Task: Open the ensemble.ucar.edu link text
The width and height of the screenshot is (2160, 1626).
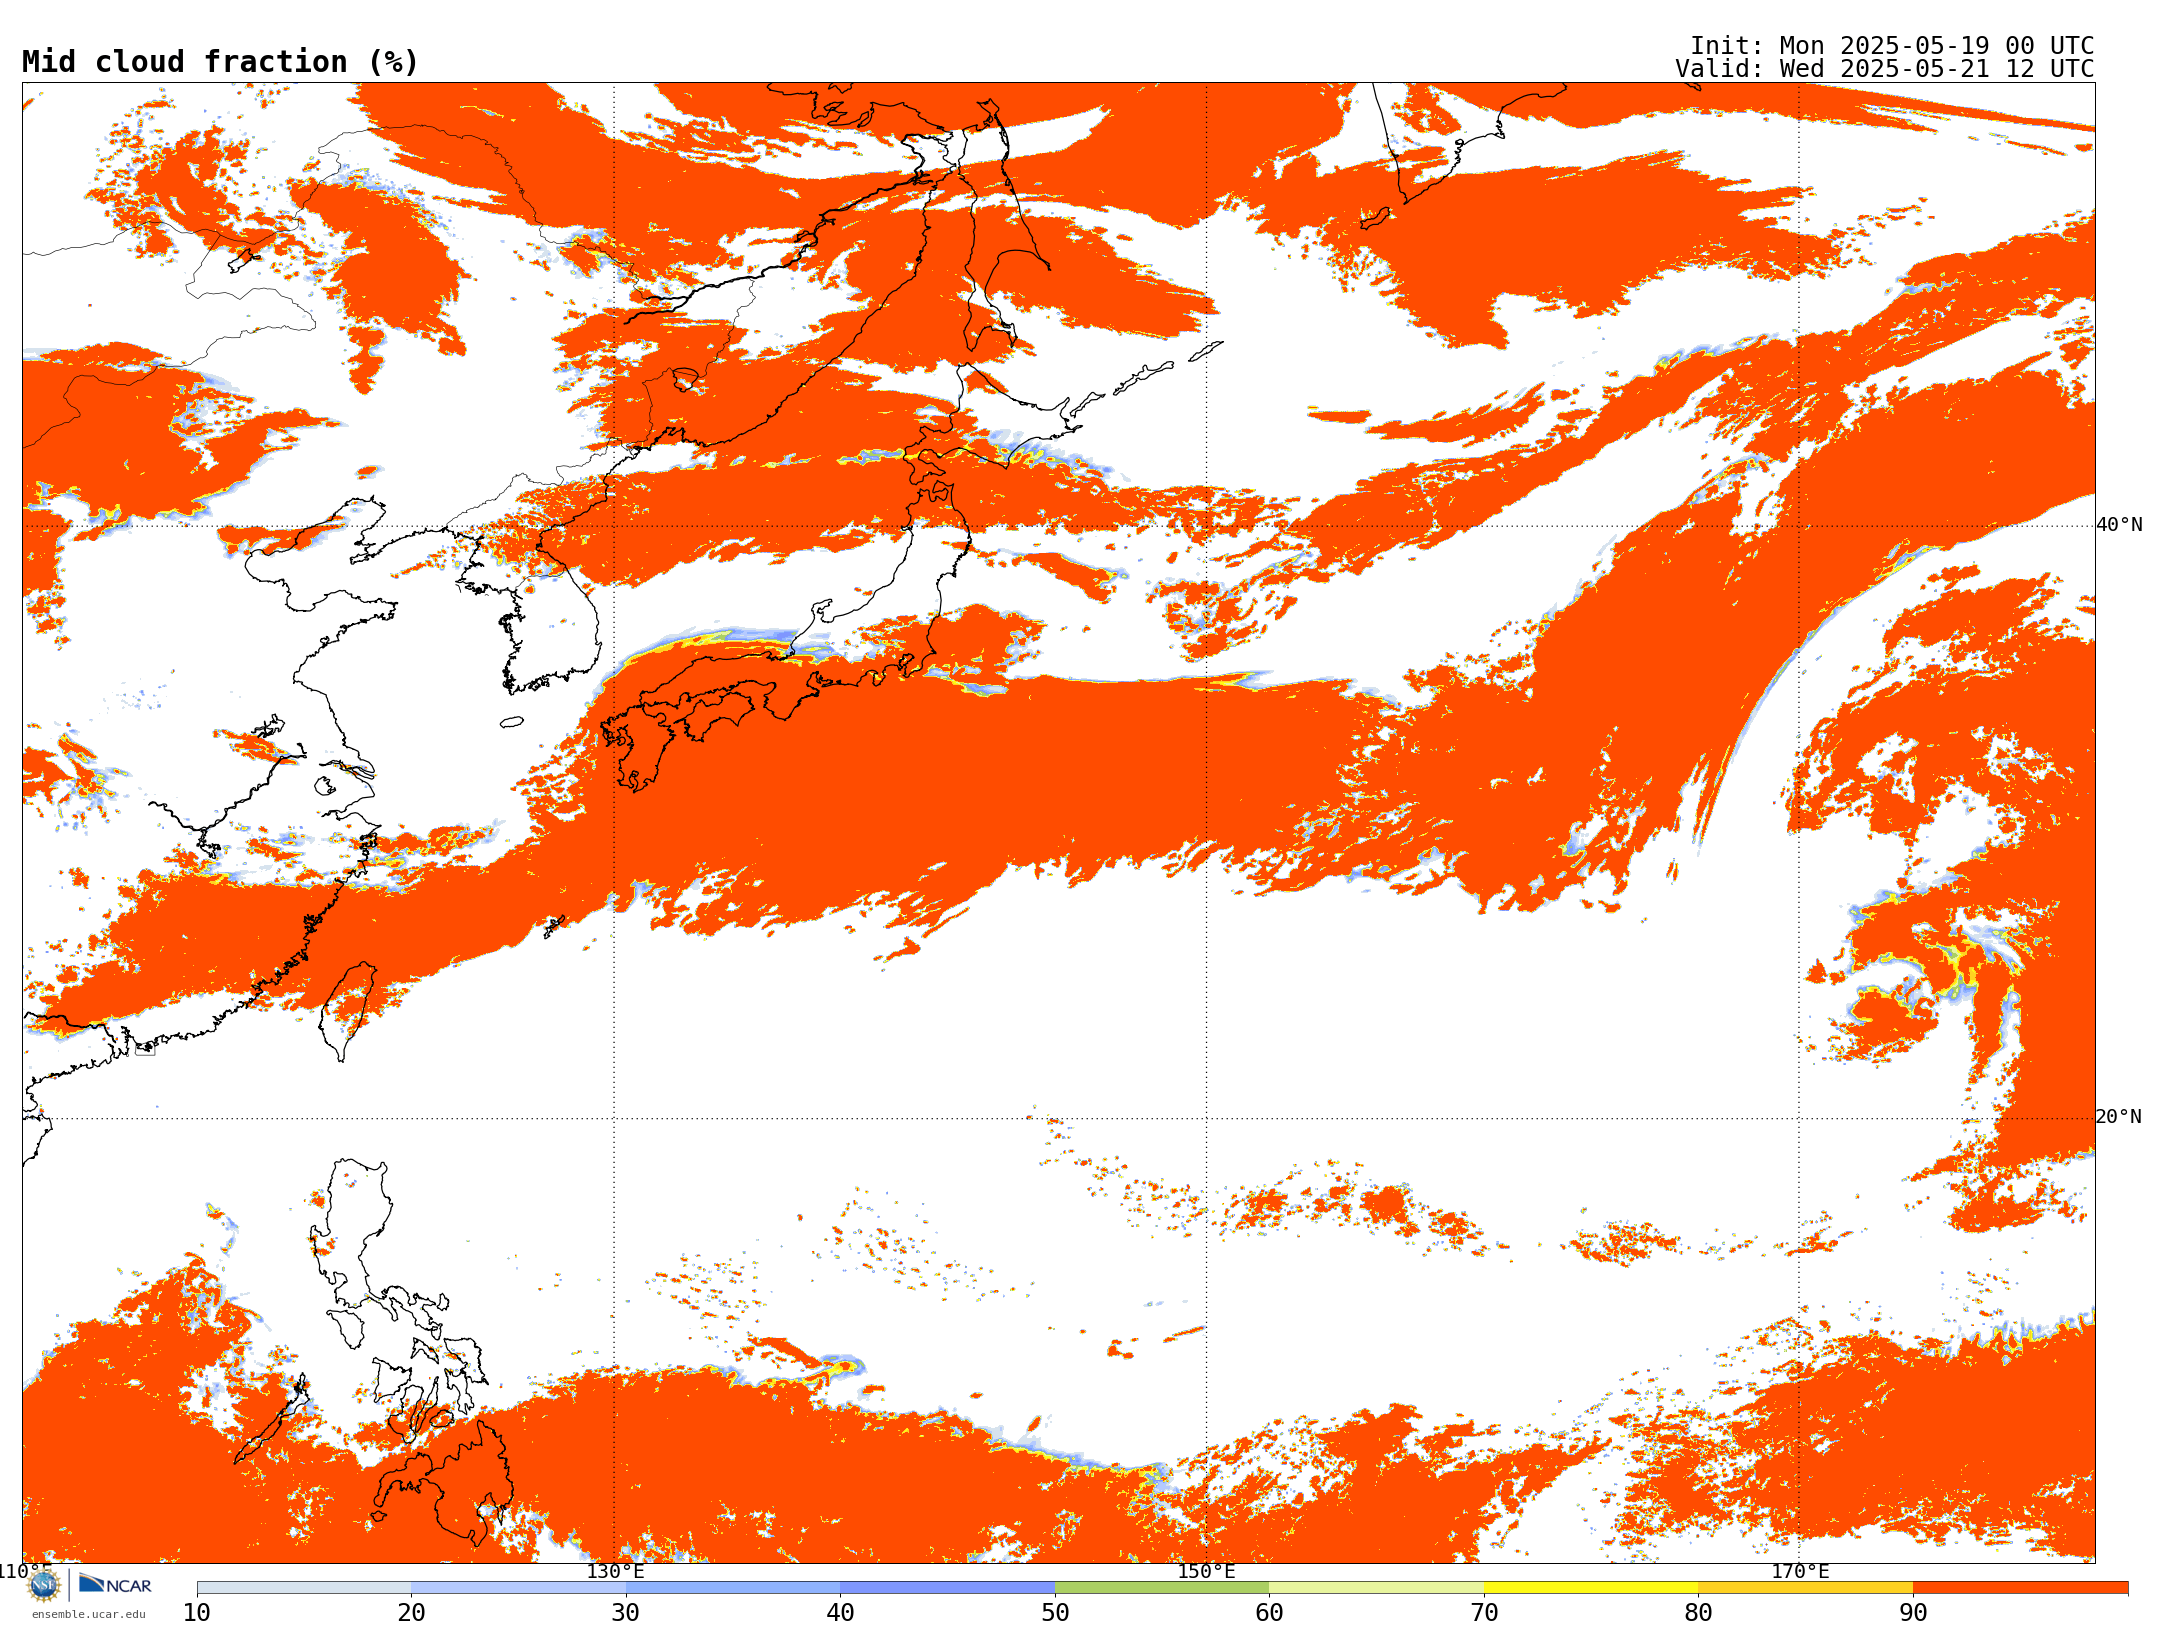Action: coord(88,1614)
